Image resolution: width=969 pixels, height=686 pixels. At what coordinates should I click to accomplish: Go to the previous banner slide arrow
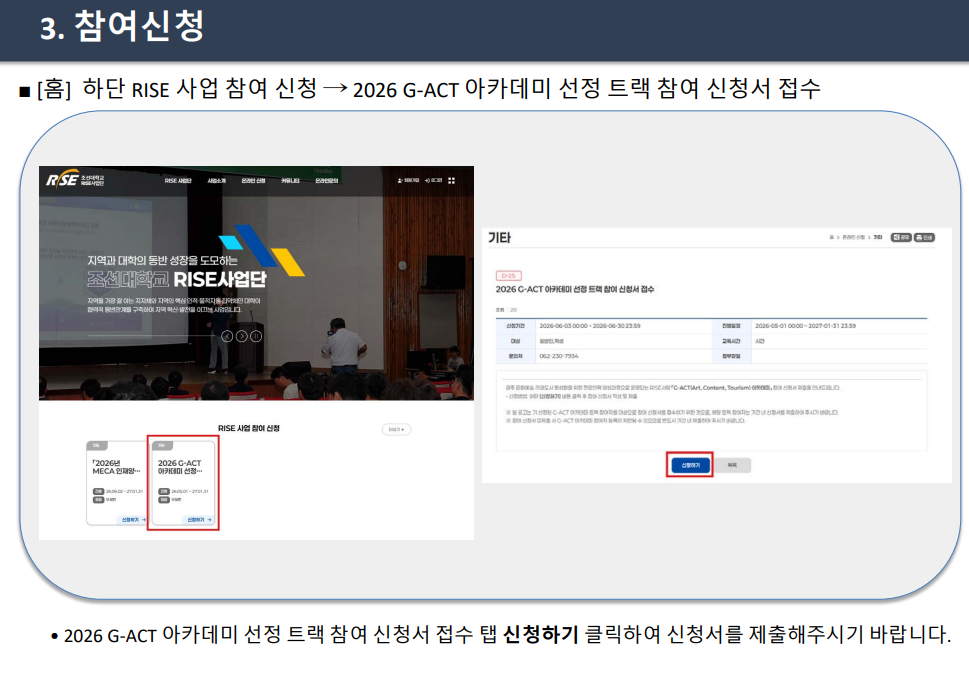tap(227, 336)
